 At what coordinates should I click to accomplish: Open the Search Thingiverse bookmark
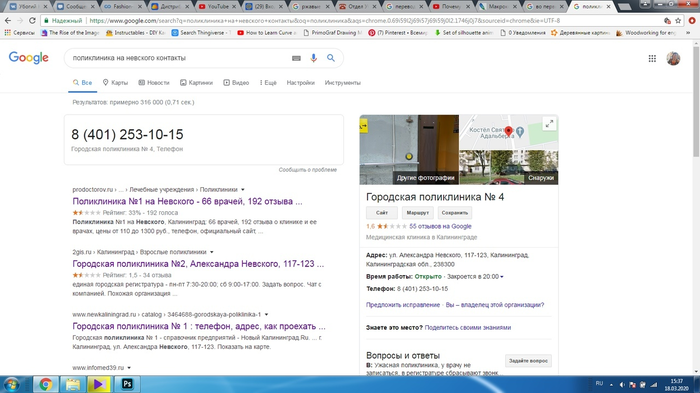click(x=201, y=33)
